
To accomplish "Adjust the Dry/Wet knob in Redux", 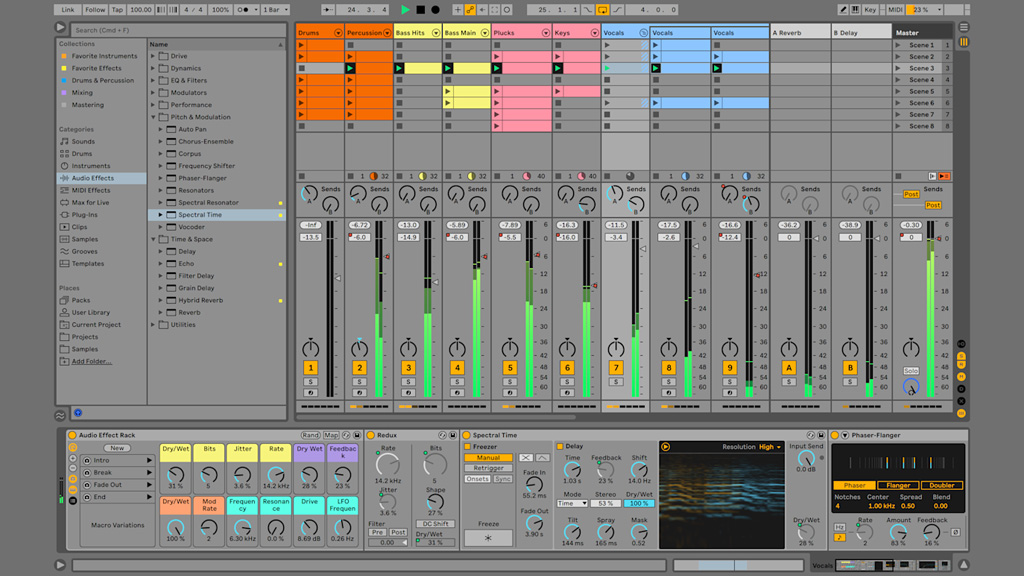I will 435,543.
